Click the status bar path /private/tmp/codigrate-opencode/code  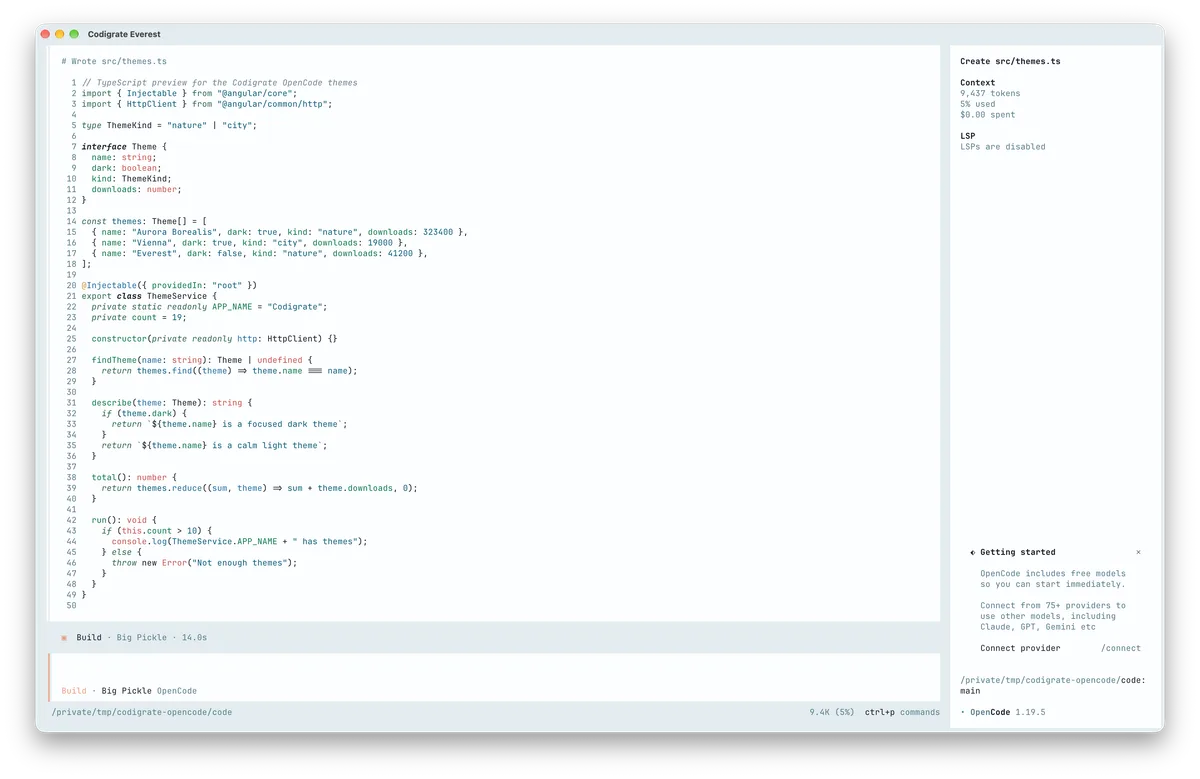coord(142,712)
